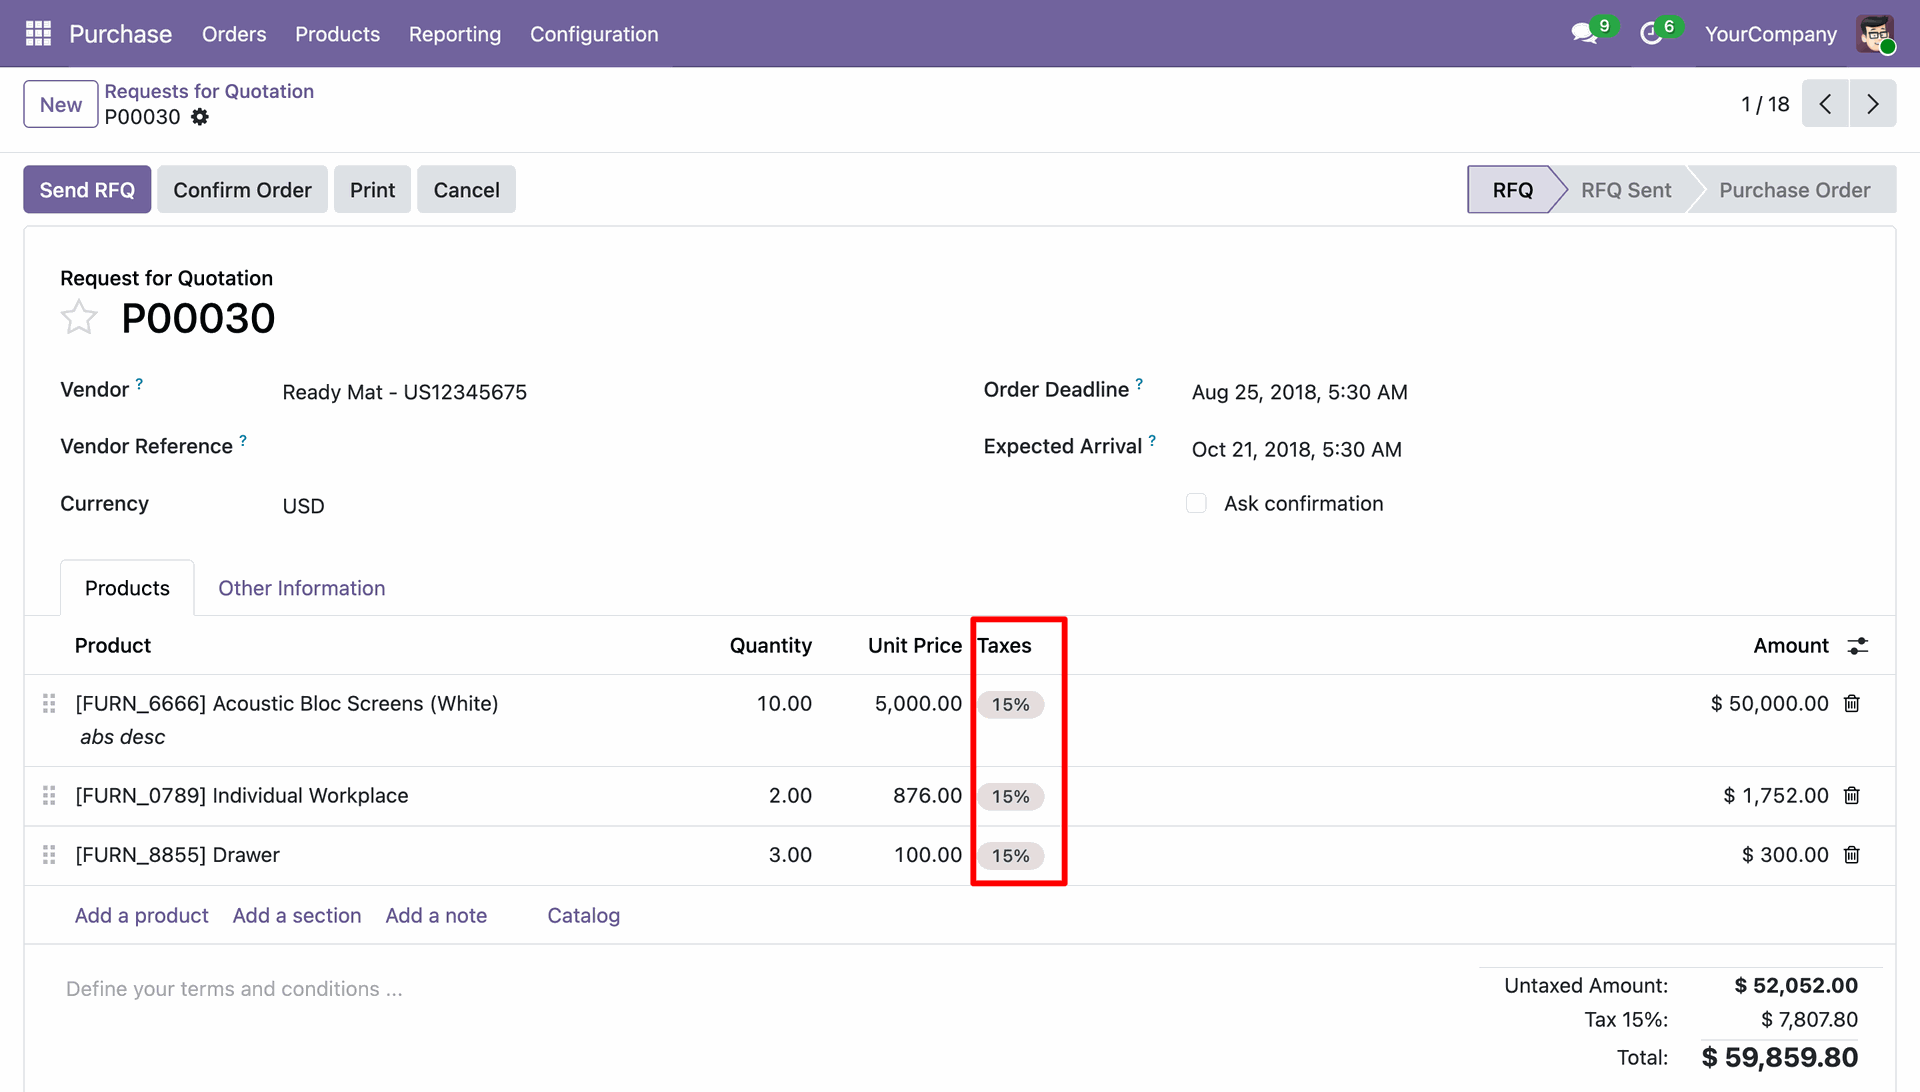The image size is (1920, 1092).
Task: Enable the Ask confirmation checkbox
Action: [x=1196, y=504]
